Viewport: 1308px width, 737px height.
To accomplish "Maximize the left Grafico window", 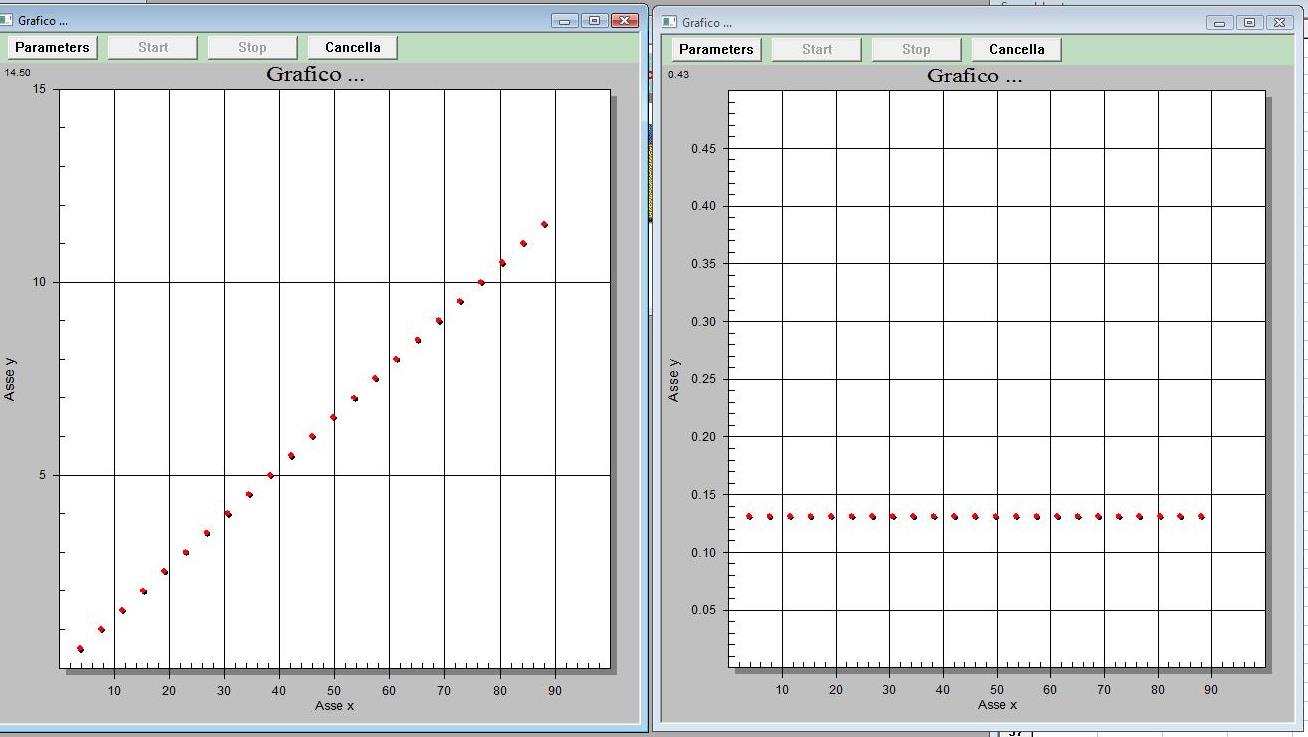I will 595,20.
